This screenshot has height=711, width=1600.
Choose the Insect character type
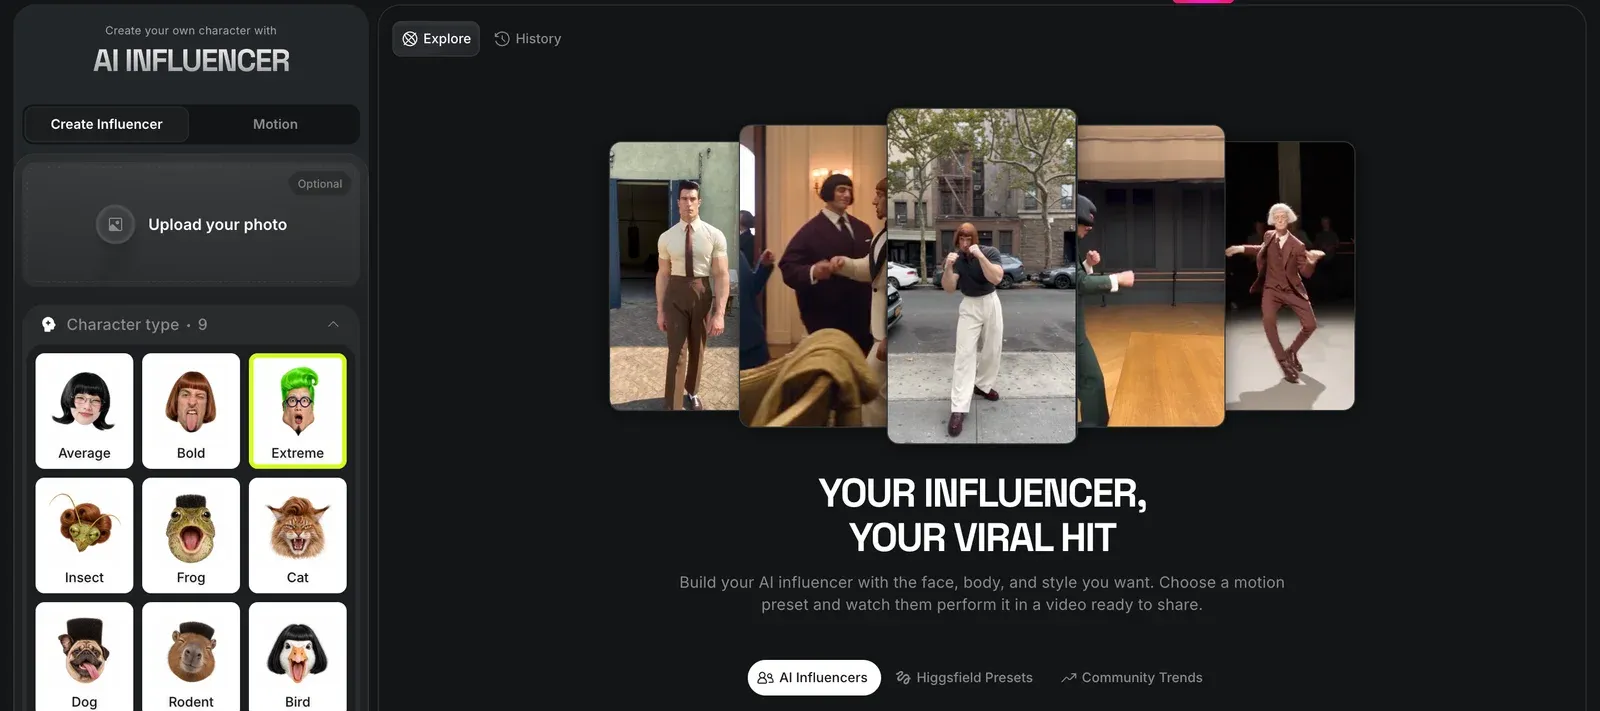tap(84, 535)
